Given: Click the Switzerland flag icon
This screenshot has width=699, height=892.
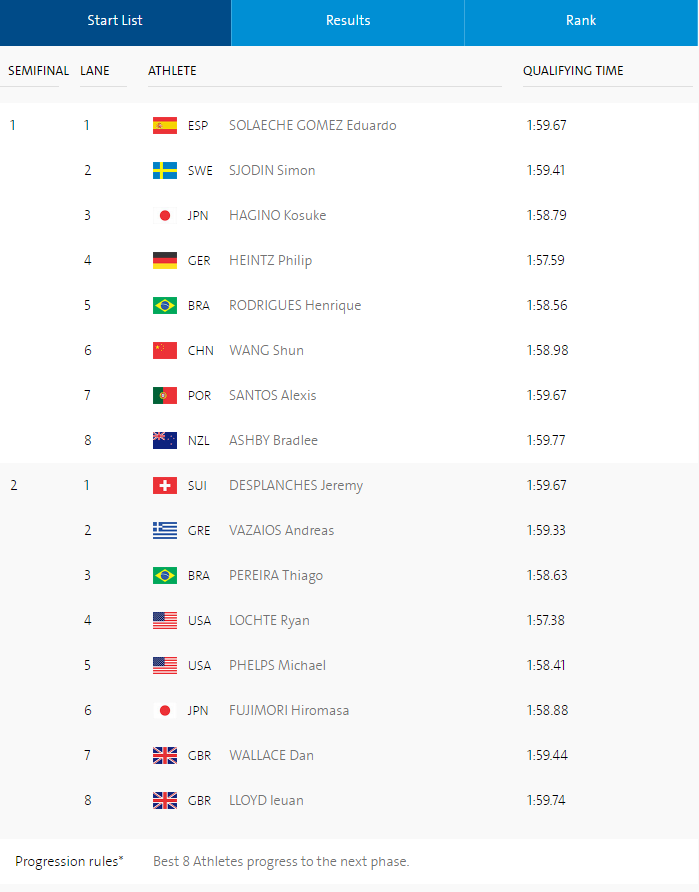Looking at the screenshot, I should [165, 485].
